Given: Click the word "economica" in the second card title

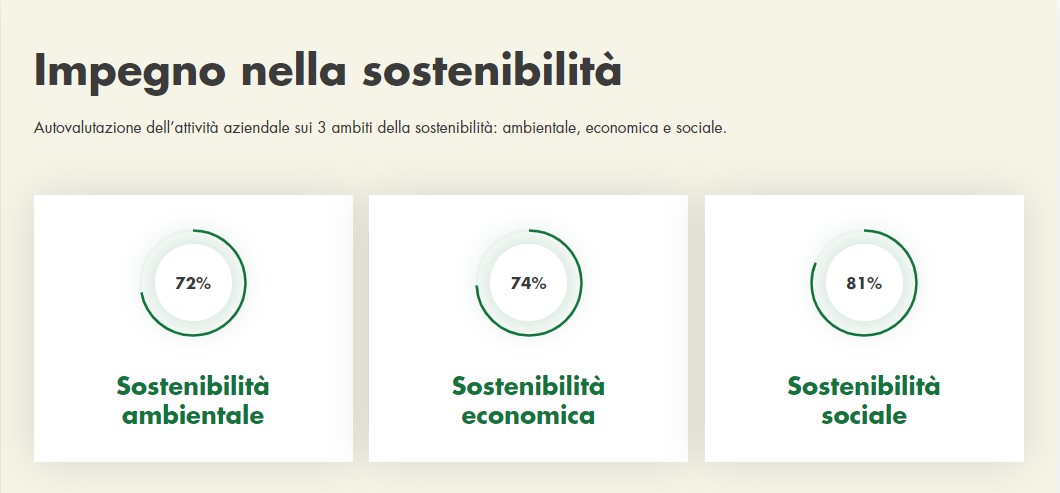Looking at the screenshot, I should [528, 415].
